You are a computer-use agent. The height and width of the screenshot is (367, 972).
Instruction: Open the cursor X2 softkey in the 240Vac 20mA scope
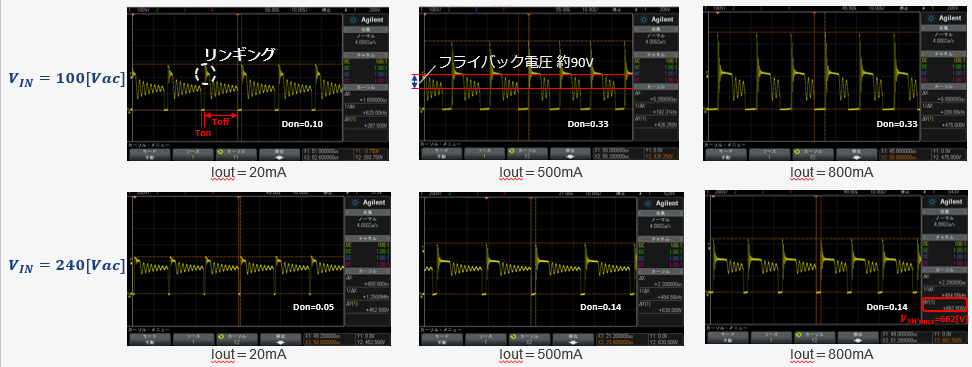pyautogui.click(x=236, y=338)
